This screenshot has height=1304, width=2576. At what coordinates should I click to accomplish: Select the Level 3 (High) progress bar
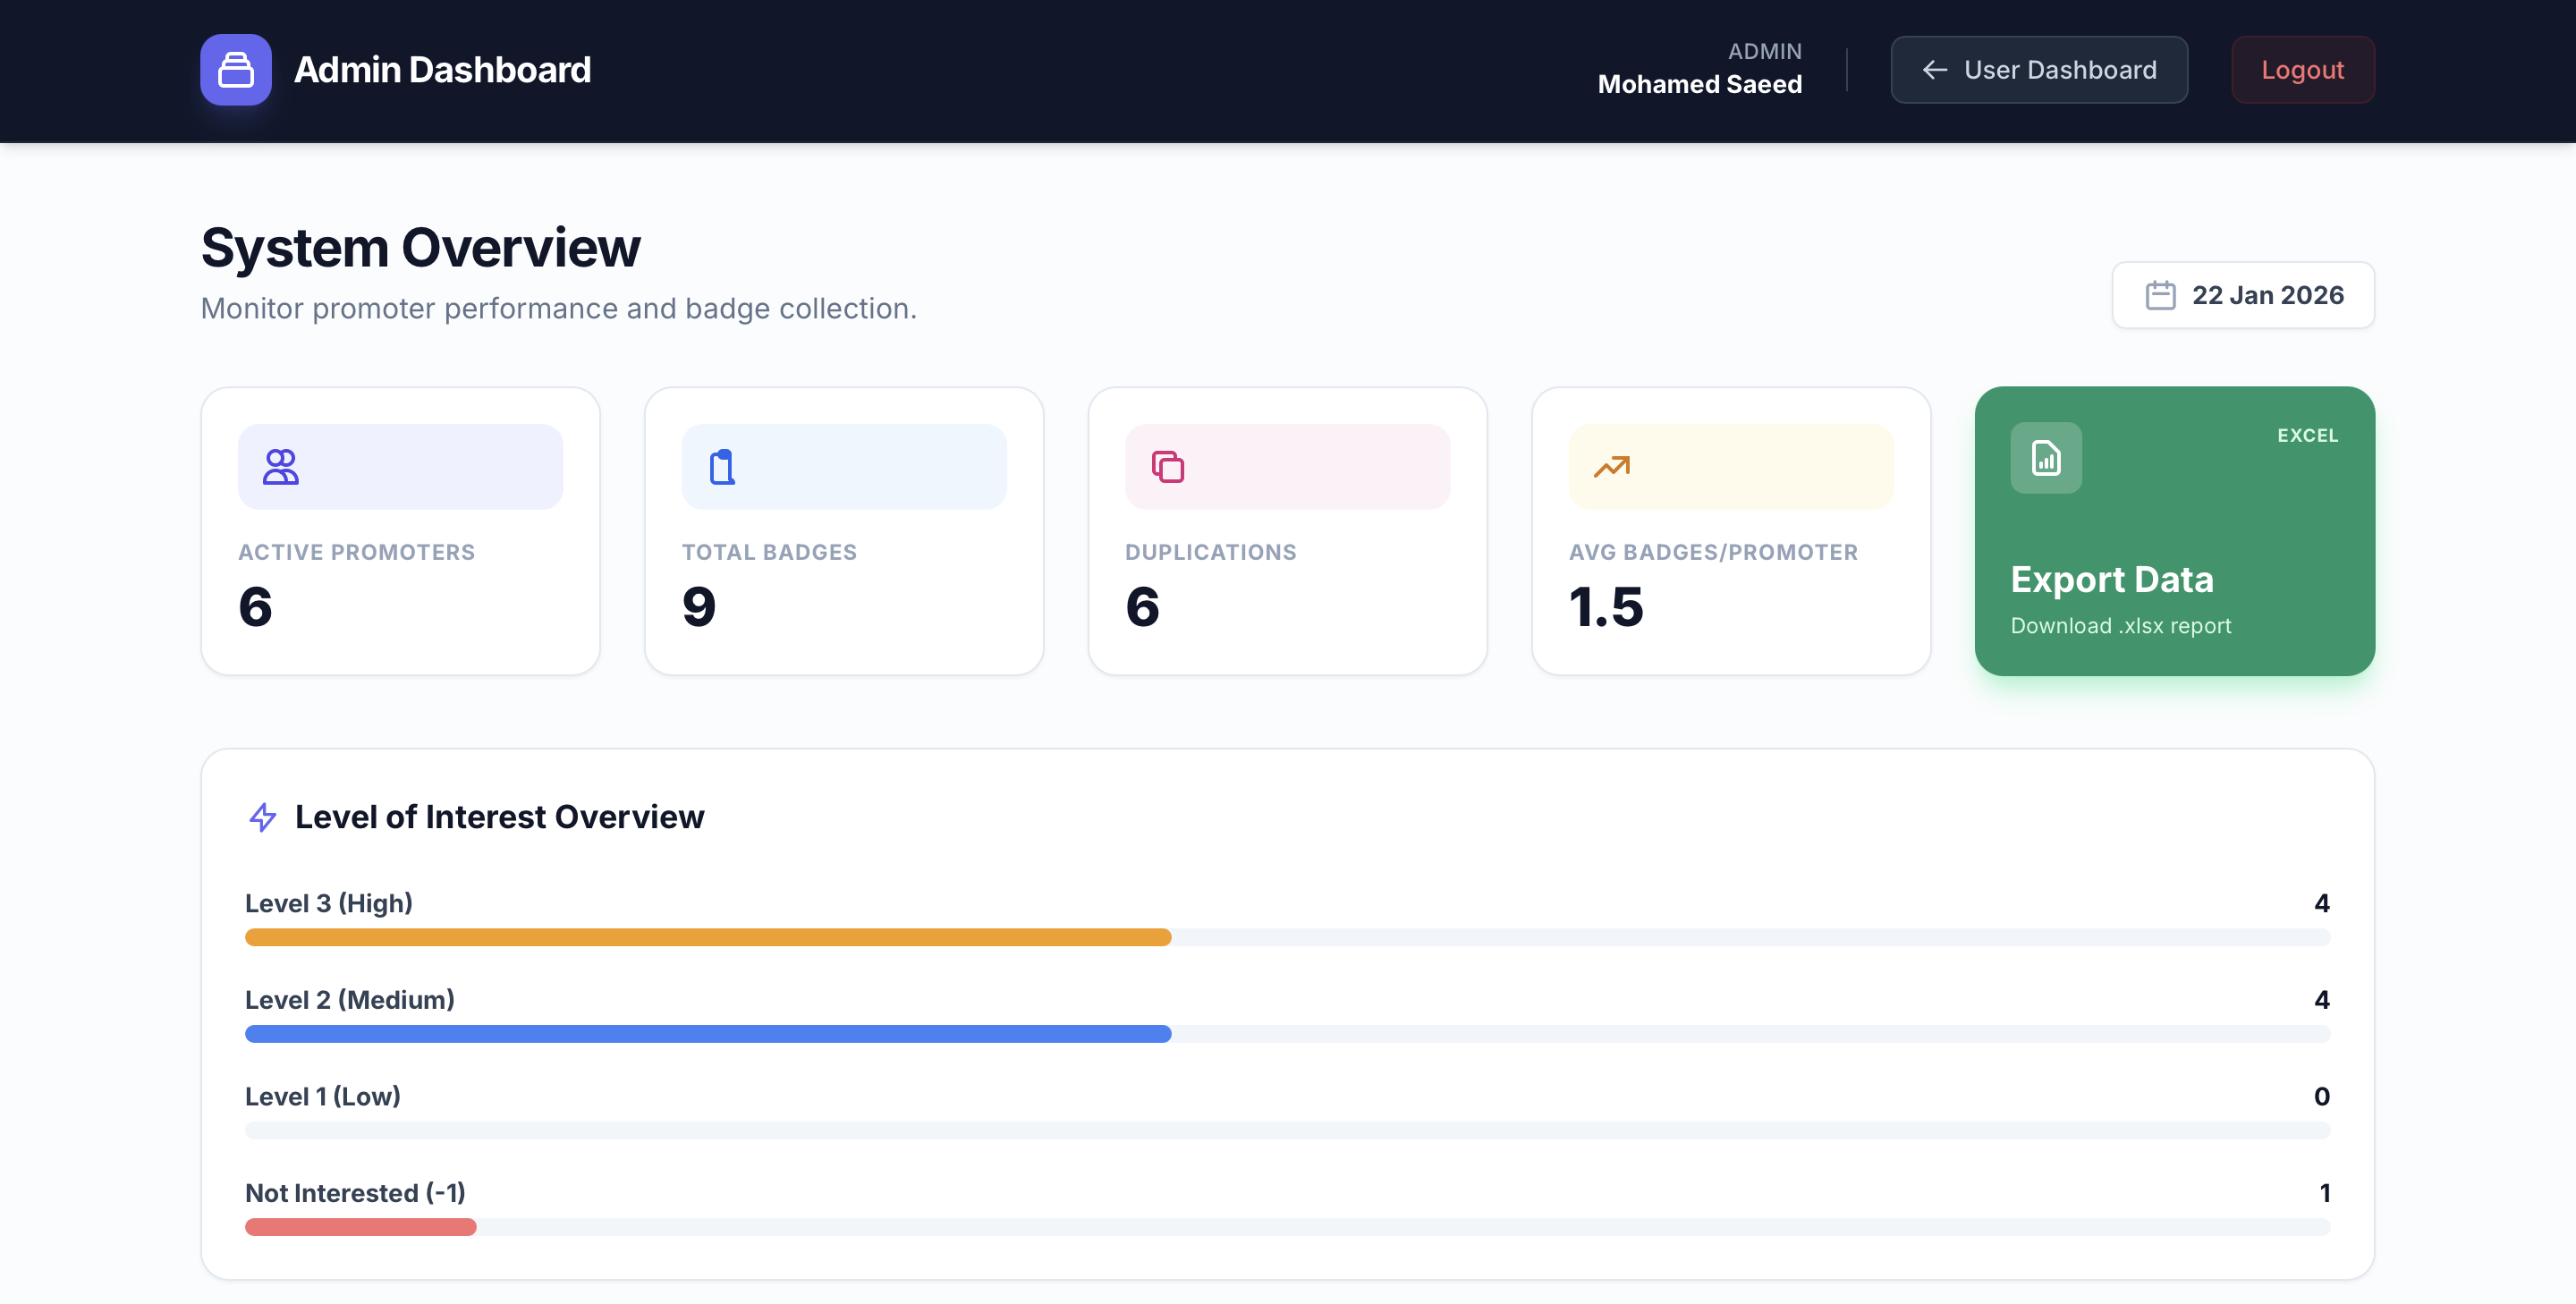coord(707,937)
